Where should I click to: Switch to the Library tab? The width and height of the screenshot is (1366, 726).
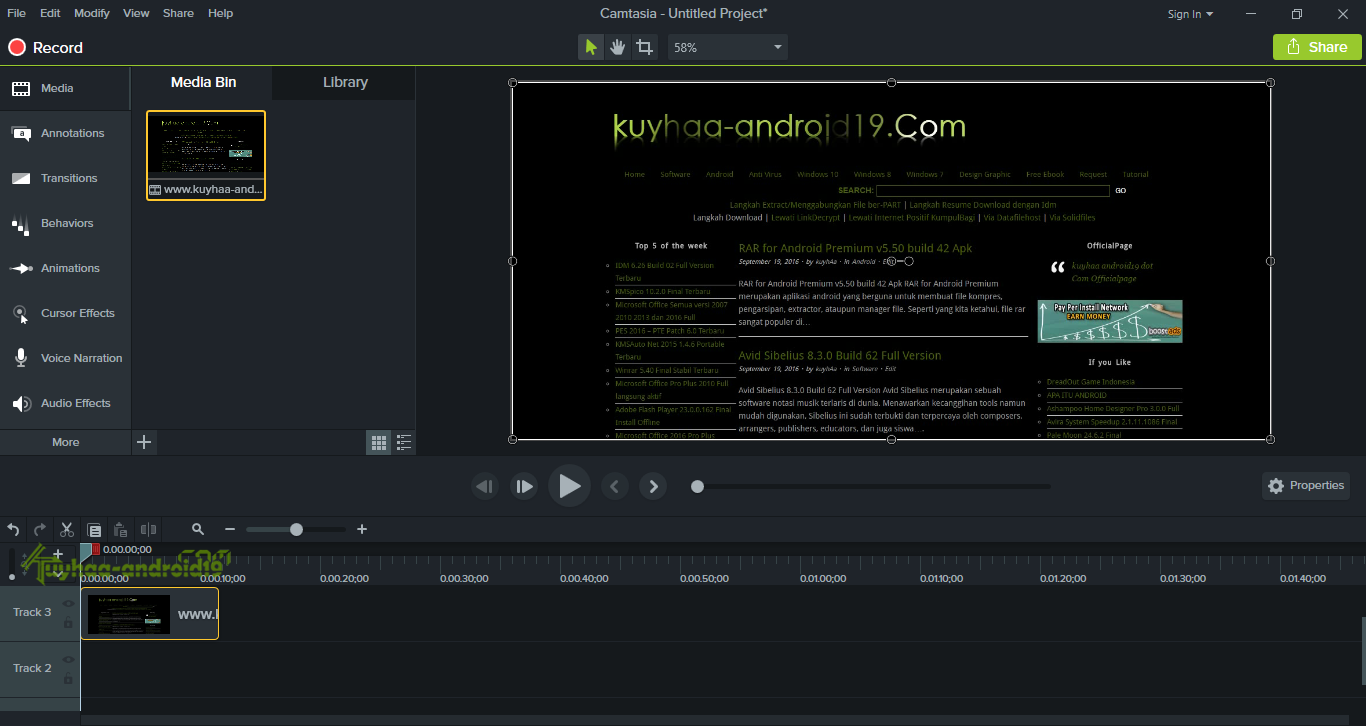(345, 82)
